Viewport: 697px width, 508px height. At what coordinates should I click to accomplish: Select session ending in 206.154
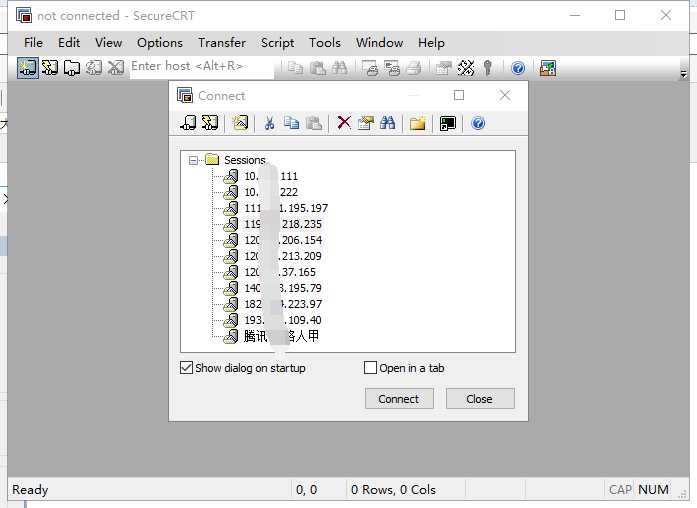coord(283,240)
